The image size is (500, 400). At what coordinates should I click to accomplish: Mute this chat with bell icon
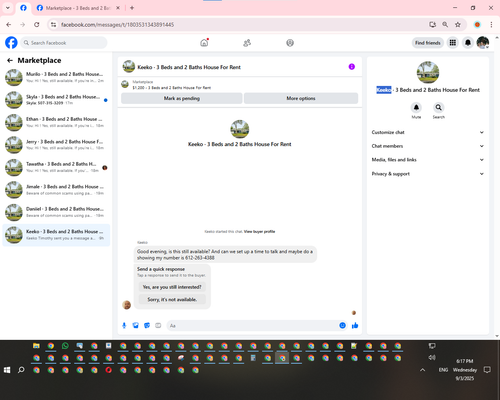[416, 107]
